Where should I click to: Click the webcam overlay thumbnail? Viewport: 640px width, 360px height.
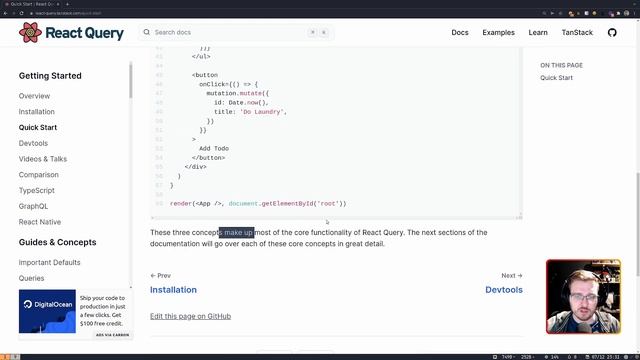point(583,297)
